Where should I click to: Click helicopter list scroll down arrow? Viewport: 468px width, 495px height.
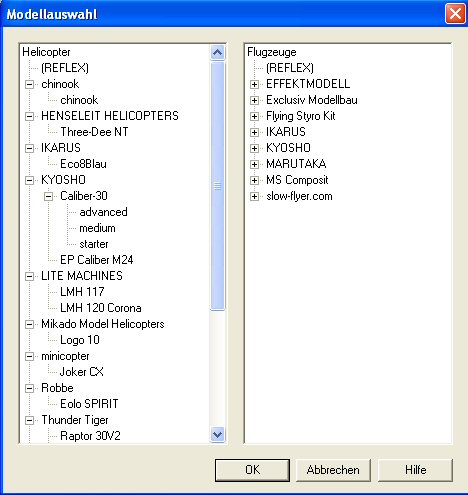click(x=218, y=435)
